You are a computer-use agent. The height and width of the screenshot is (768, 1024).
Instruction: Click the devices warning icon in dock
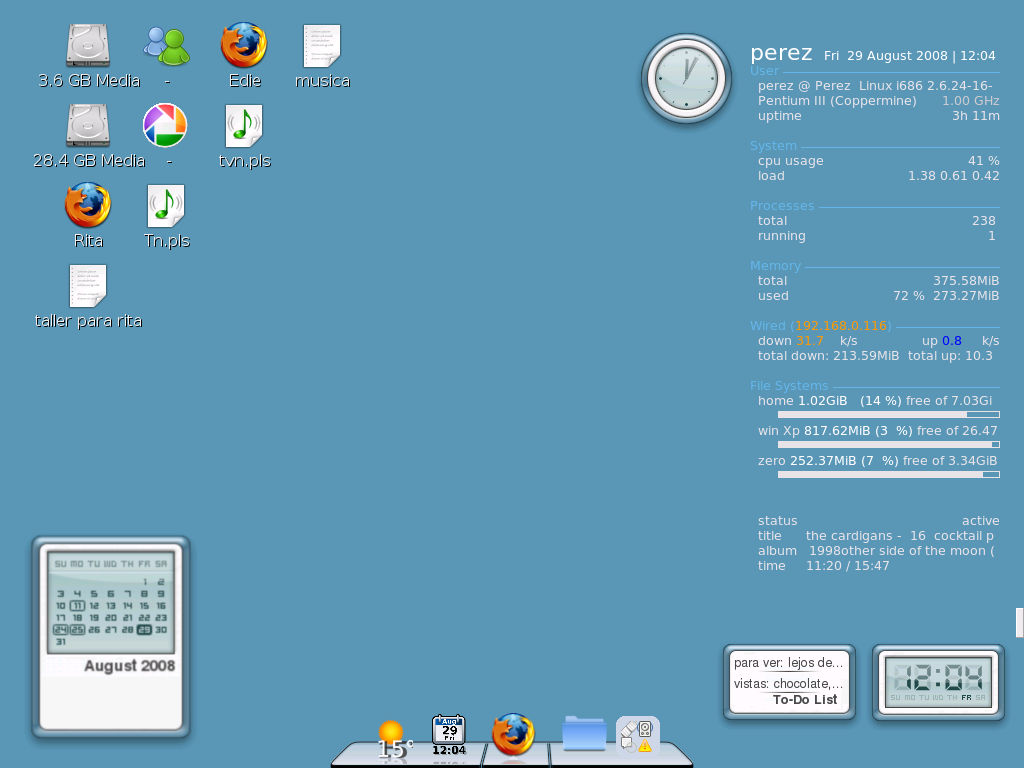(638, 735)
